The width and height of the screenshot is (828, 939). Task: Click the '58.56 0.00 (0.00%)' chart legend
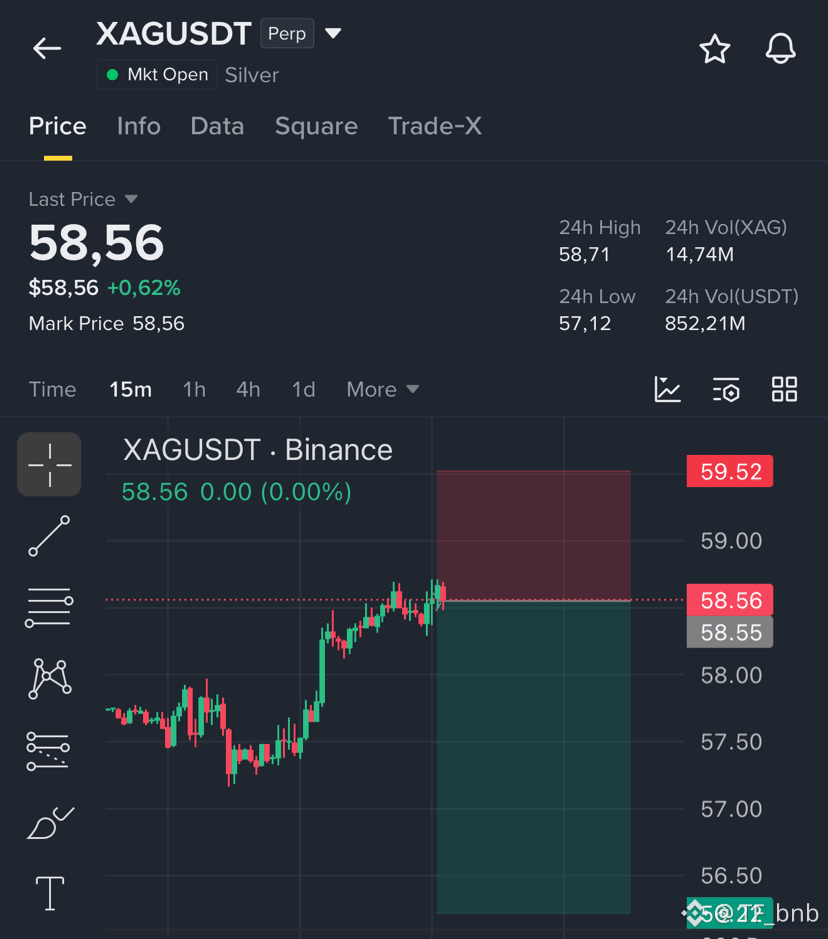pyautogui.click(x=236, y=492)
